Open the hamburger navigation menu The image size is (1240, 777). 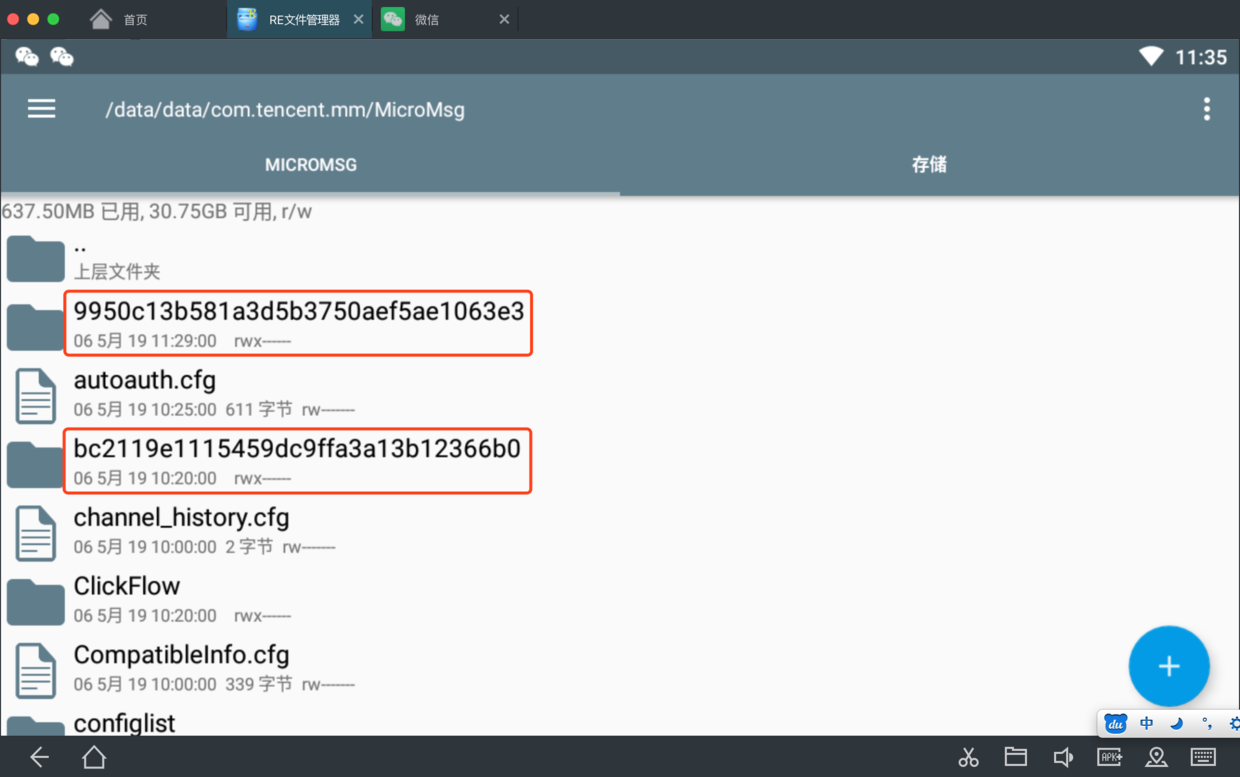[41, 109]
